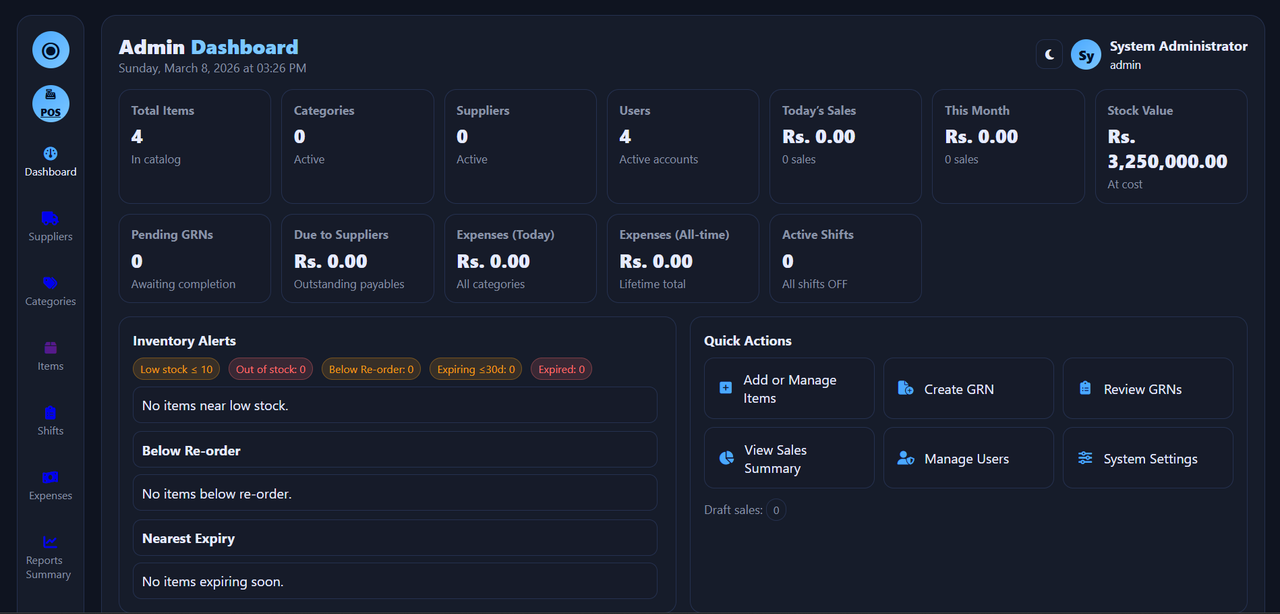This screenshot has height=614, width=1280.
Task: Open the Due to Suppliers card
Action: pyautogui.click(x=357, y=258)
